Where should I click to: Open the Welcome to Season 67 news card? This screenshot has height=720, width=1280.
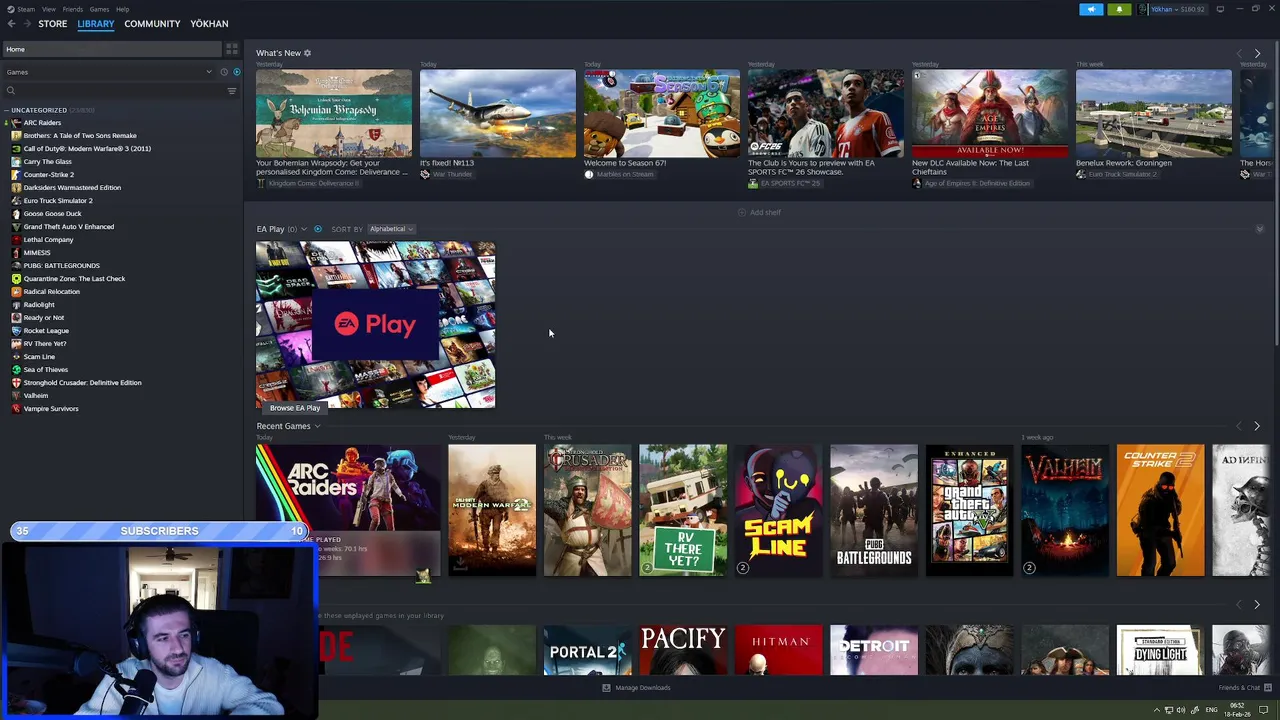[661, 114]
